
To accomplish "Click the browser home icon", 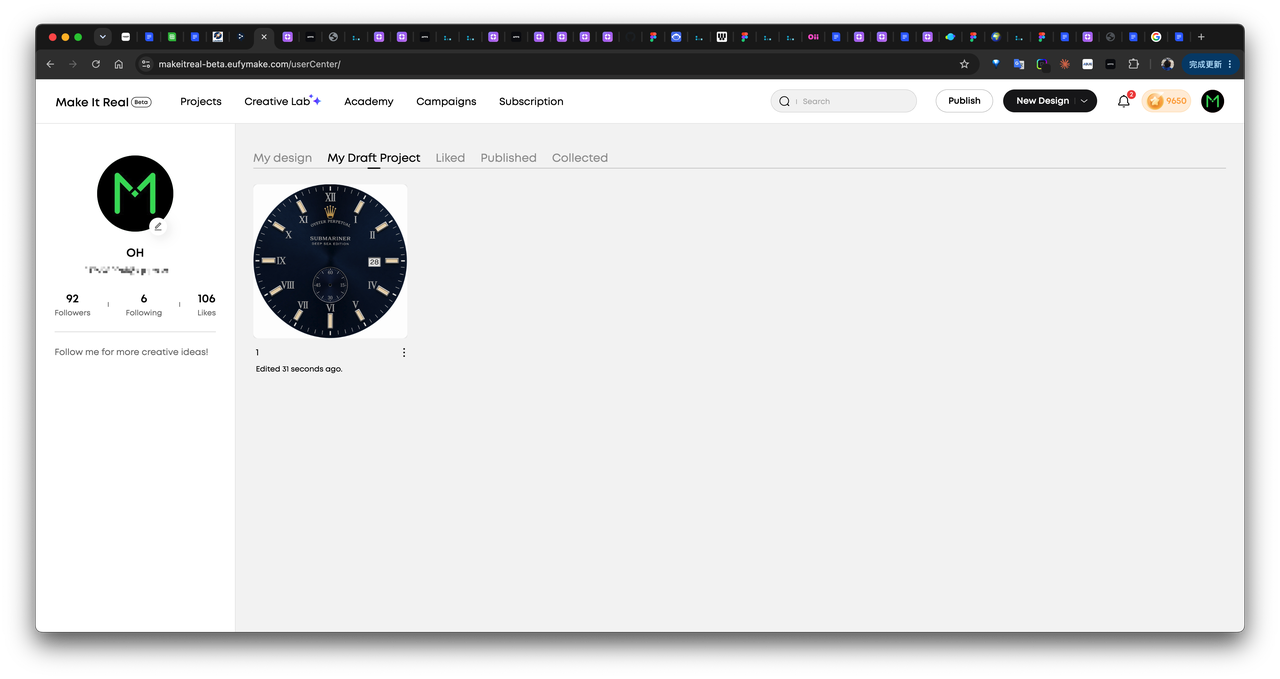I will pos(118,64).
